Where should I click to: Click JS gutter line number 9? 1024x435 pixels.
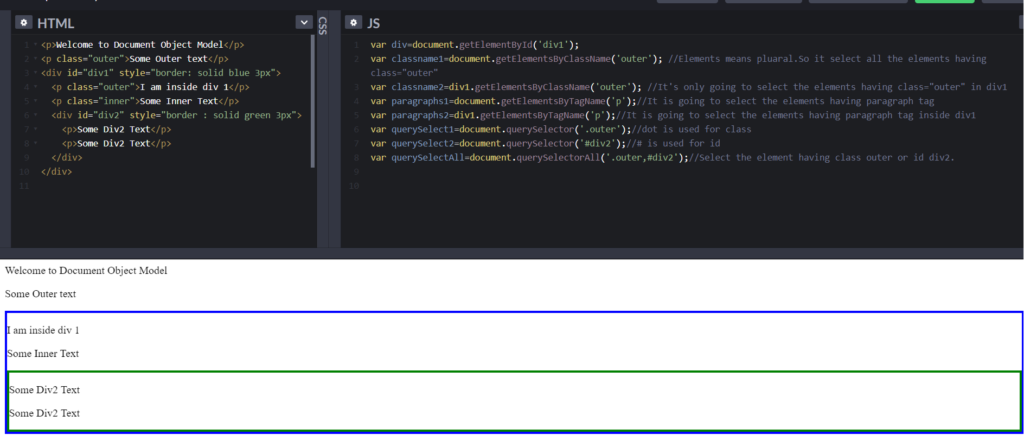356,172
